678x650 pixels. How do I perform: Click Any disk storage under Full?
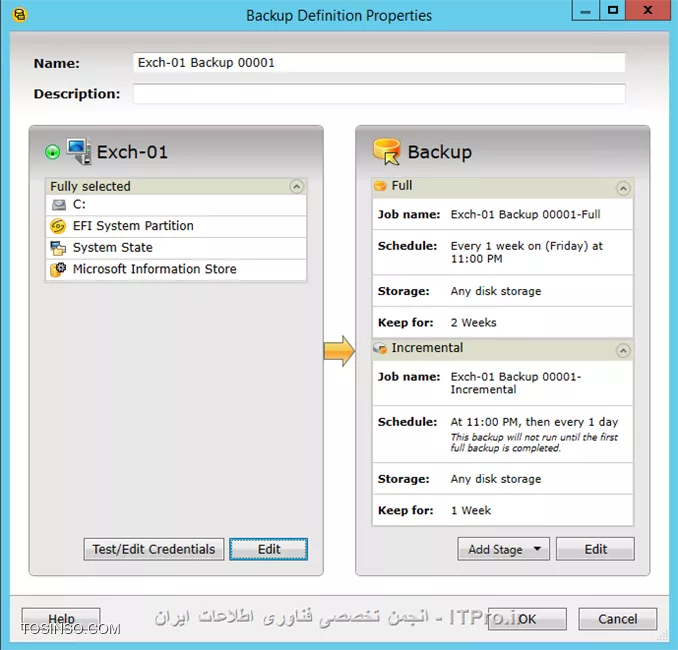tap(496, 291)
